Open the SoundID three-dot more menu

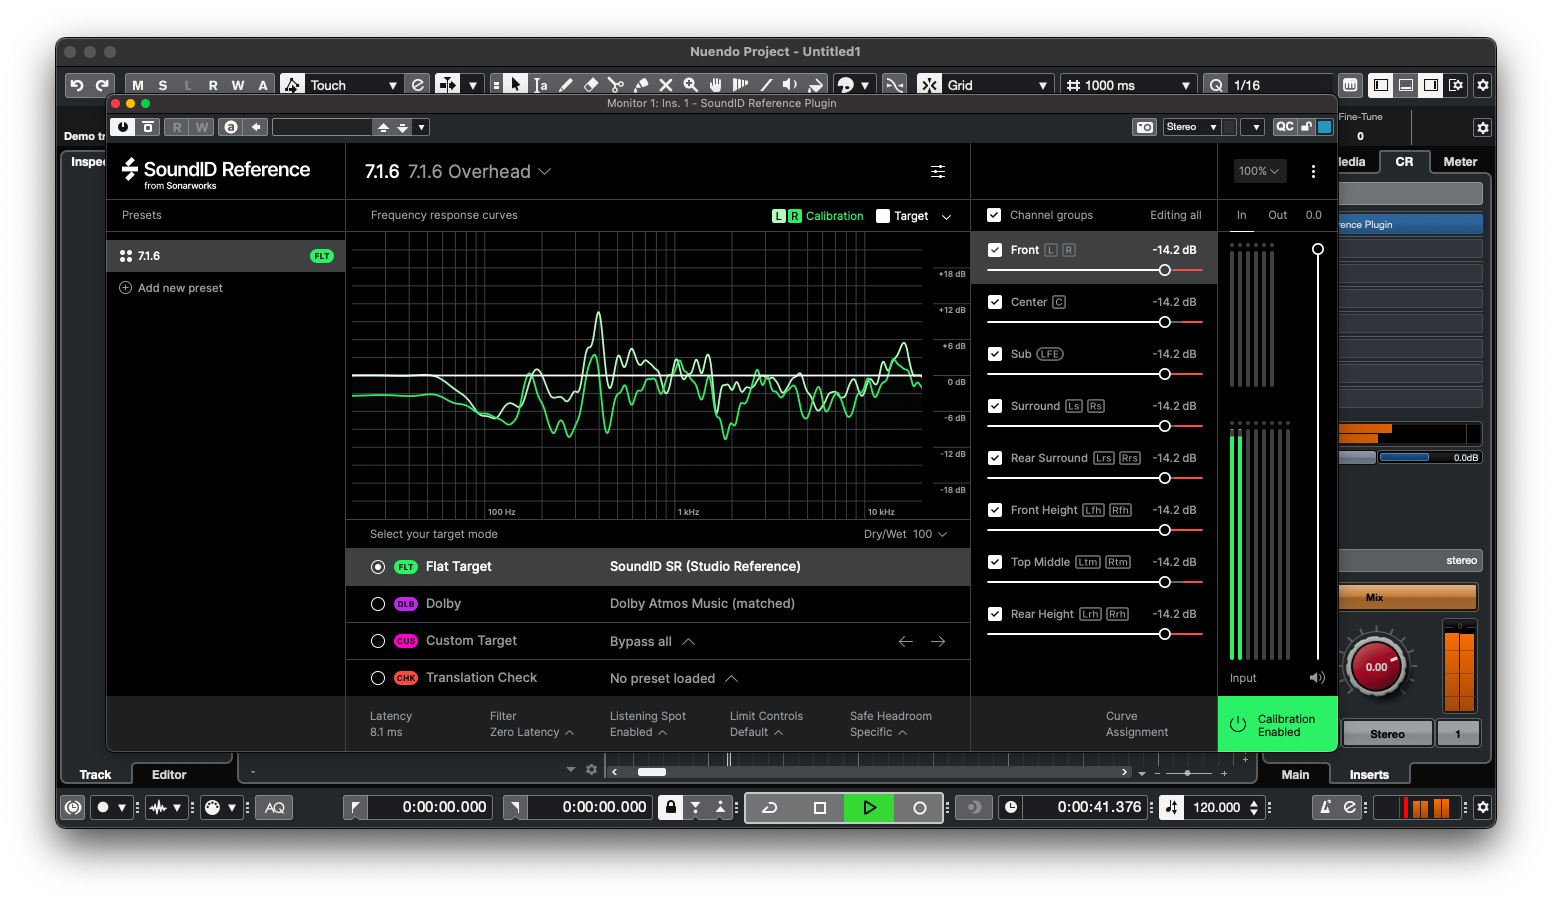tap(1313, 171)
